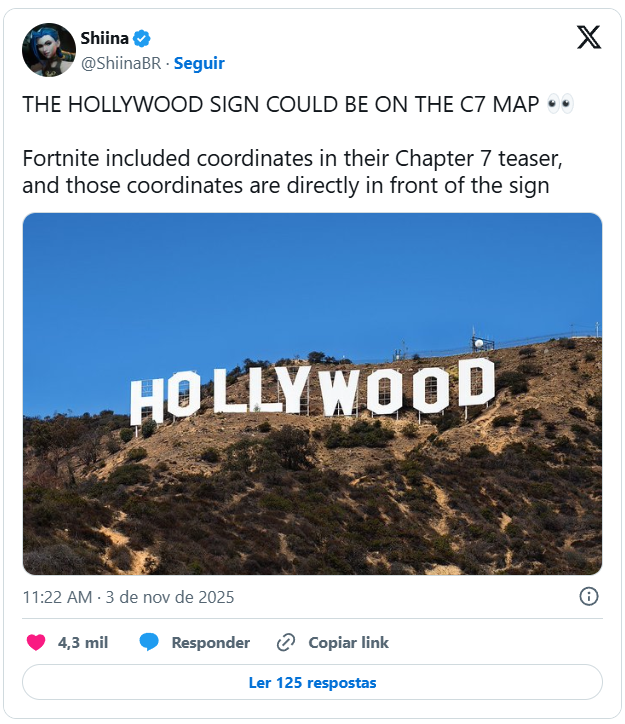Image resolution: width=625 pixels, height=724 pixels.
Task: Click the eyes emoji in the tweet
Action: (x=561, y=105)
